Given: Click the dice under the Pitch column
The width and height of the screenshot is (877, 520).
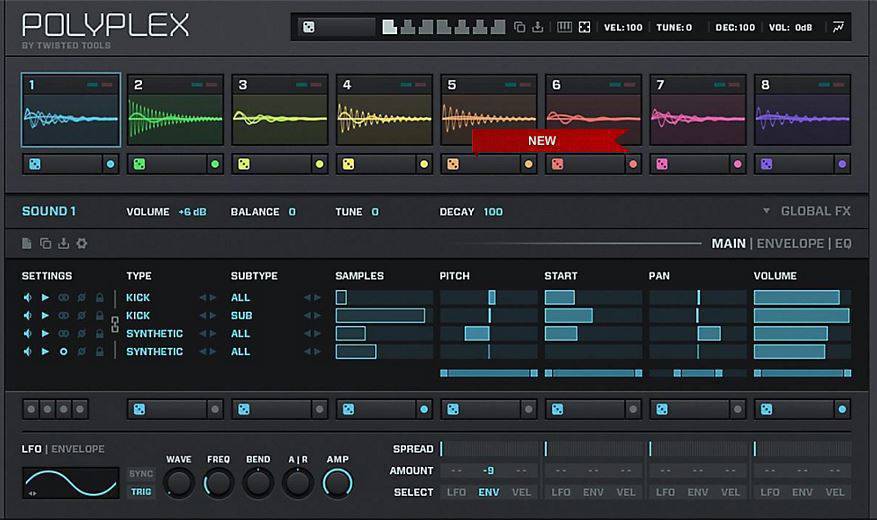Looking at the screenshot, I should click(452, 409).
